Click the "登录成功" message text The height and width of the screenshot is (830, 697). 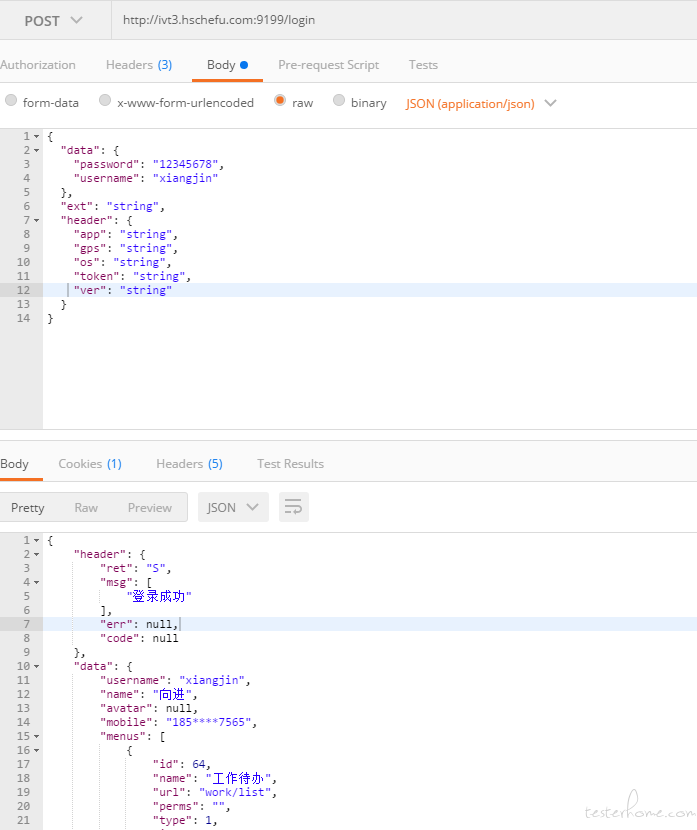coord(159,597)
